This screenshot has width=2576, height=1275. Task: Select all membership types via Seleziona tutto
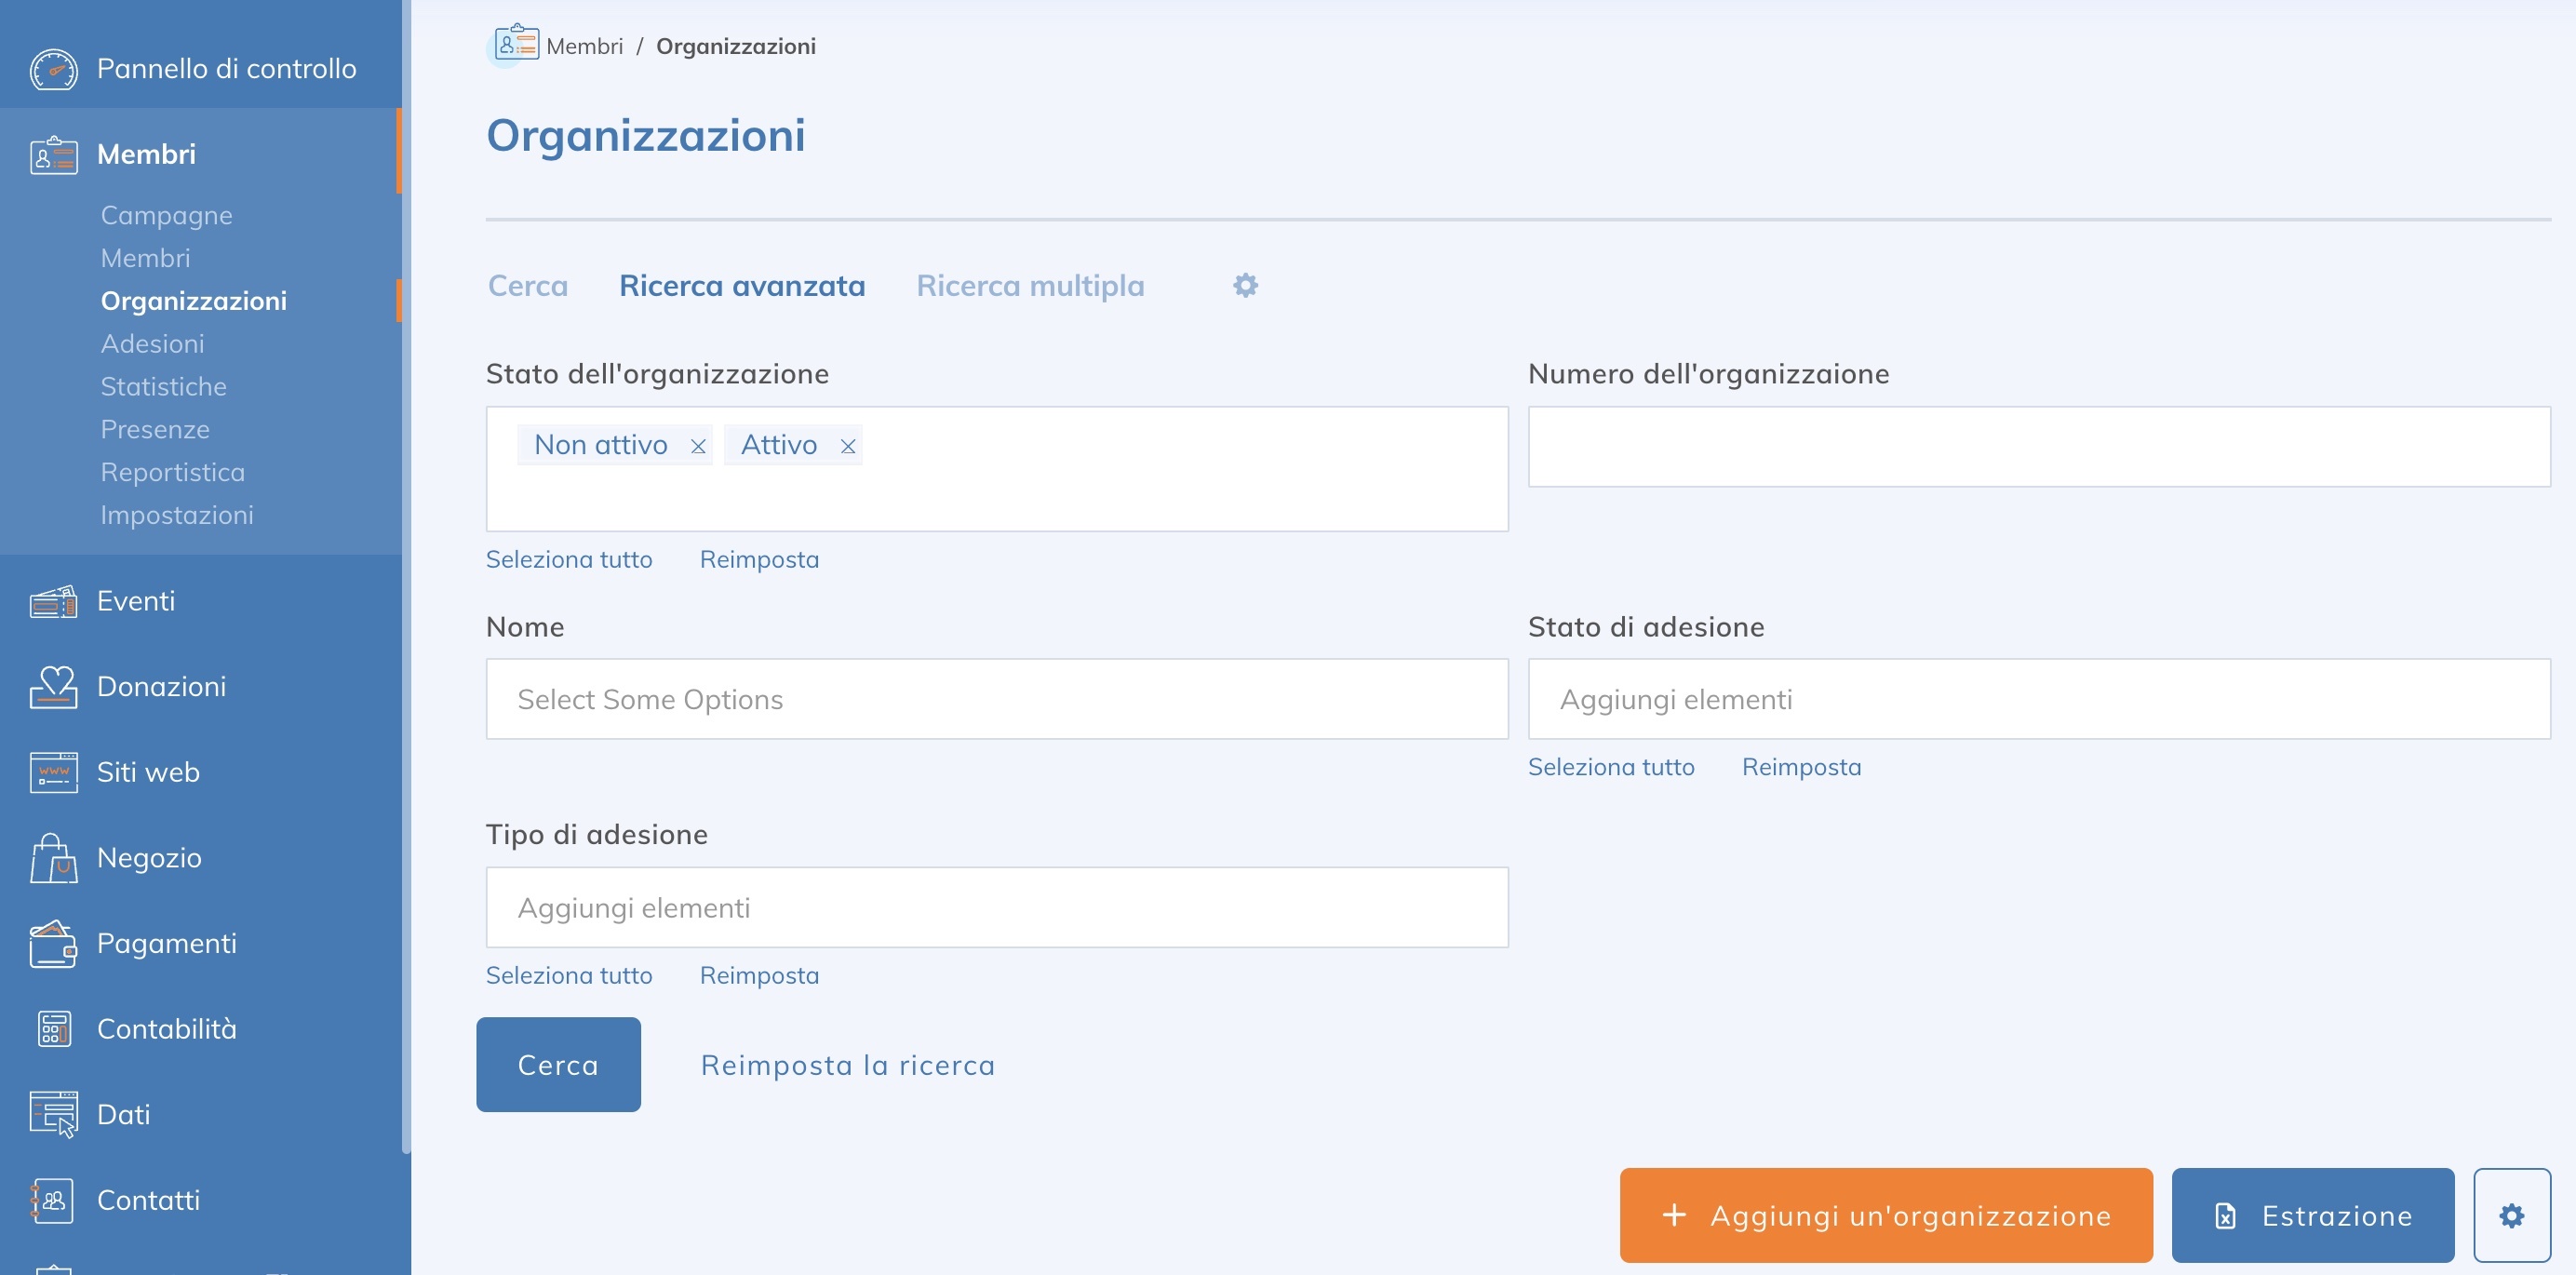[x=569, y=974]
